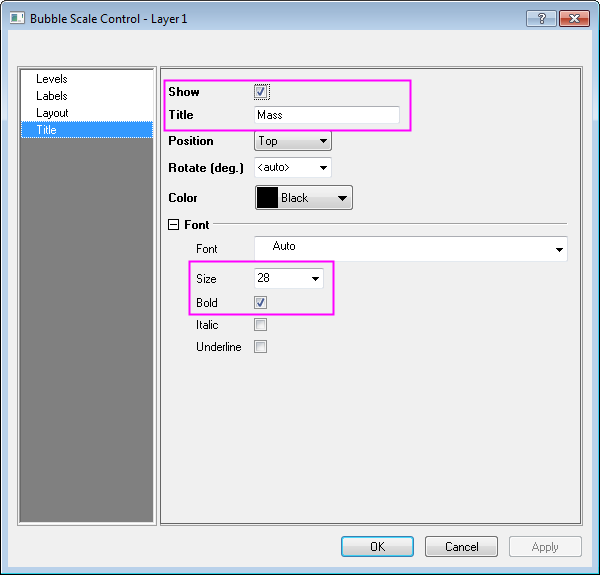Close the Bubble Scale Control dialog

pyautogui.click(x=574, y=18)
